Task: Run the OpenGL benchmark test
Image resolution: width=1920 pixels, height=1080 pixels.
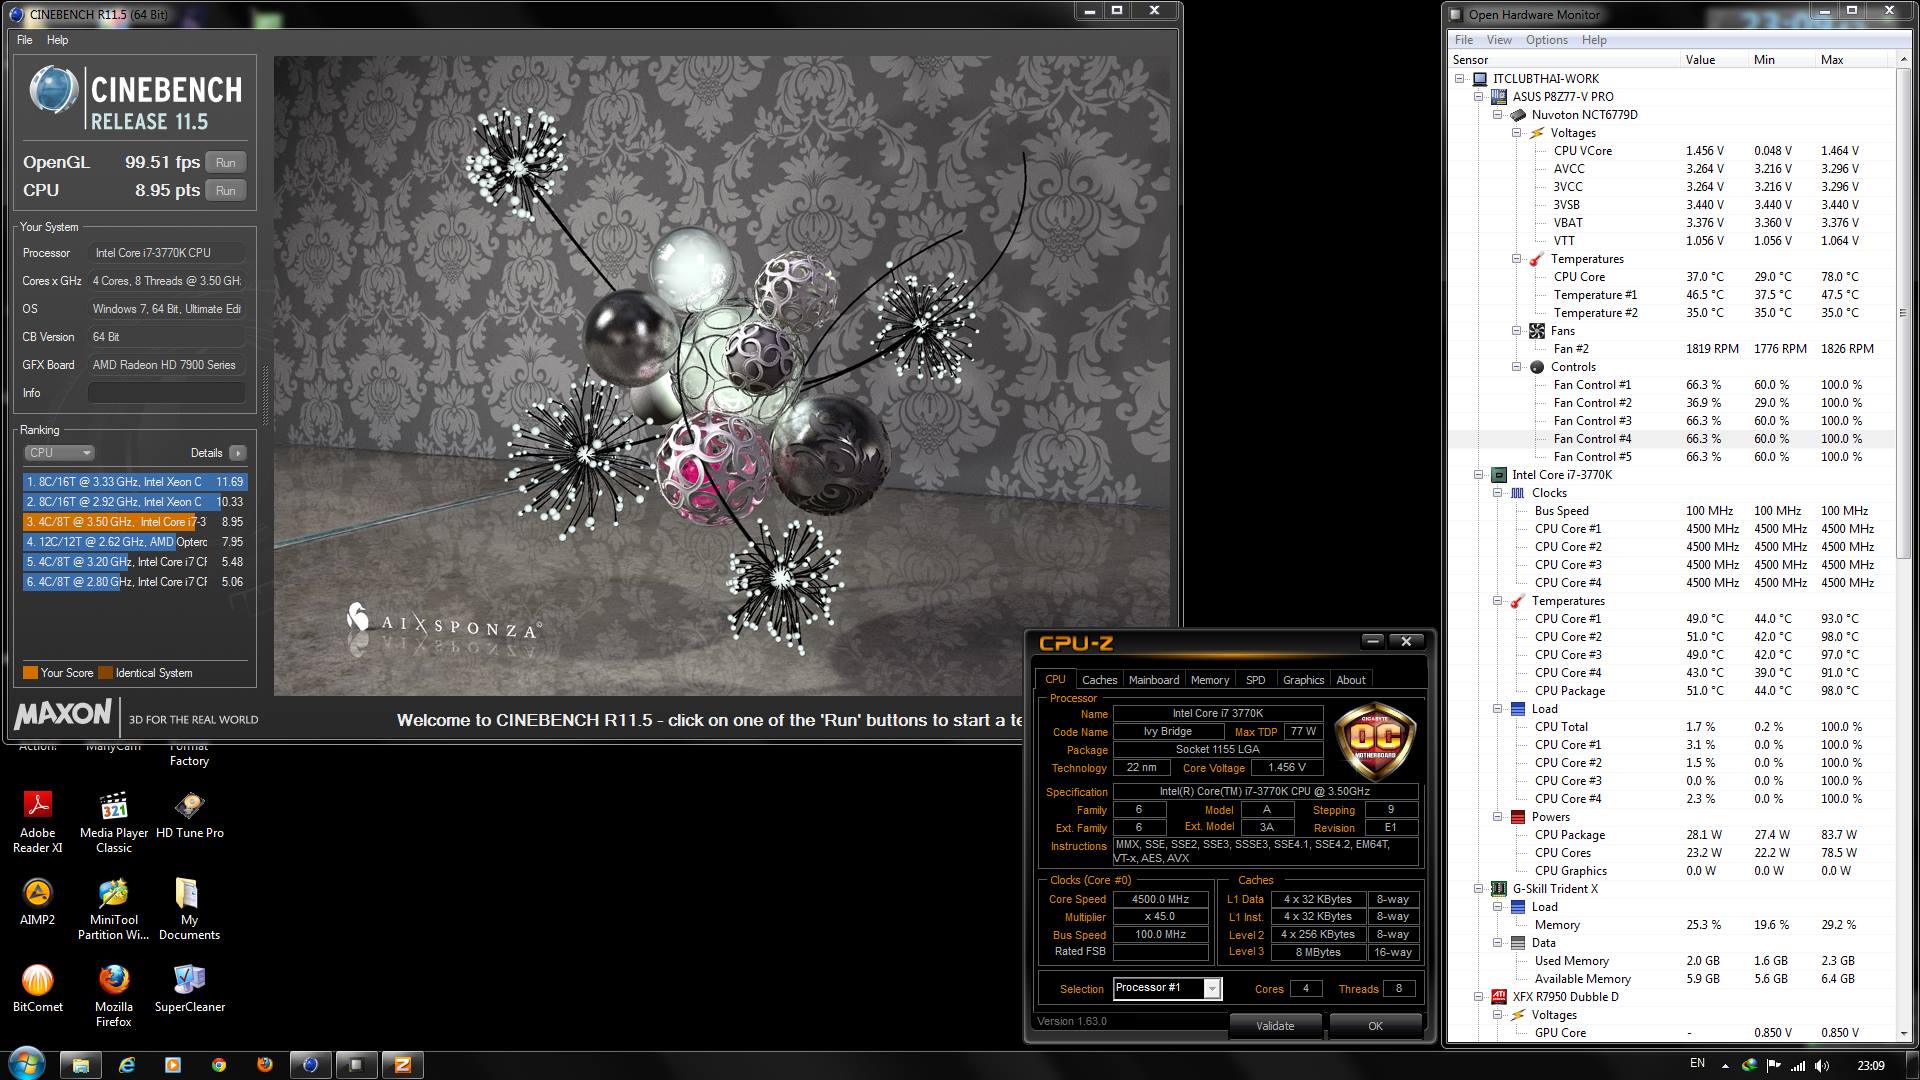Action: 226,163
